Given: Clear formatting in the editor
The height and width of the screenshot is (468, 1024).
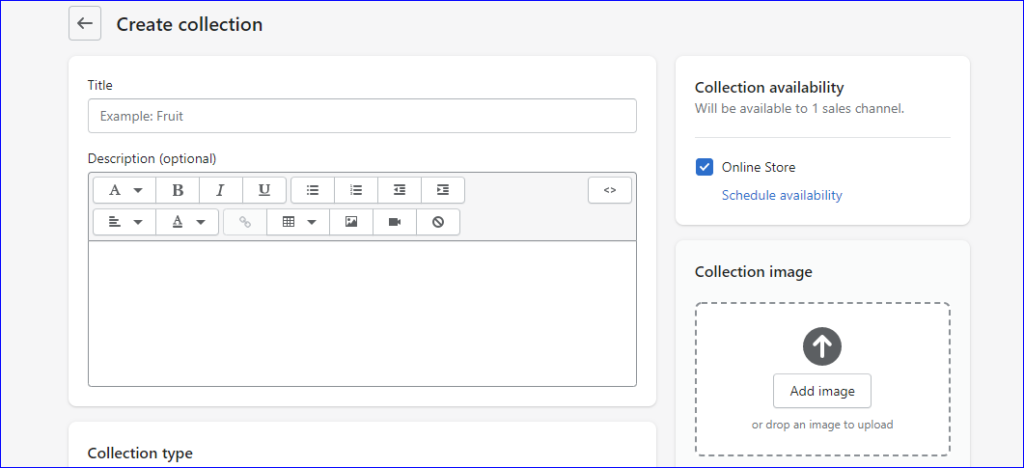Looking at the screenshot, I should point(438,222).
